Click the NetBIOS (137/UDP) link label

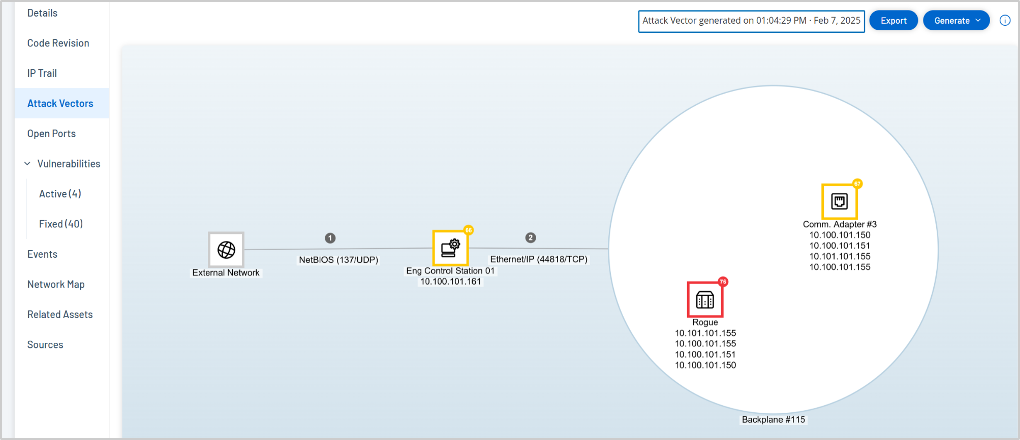338,260
